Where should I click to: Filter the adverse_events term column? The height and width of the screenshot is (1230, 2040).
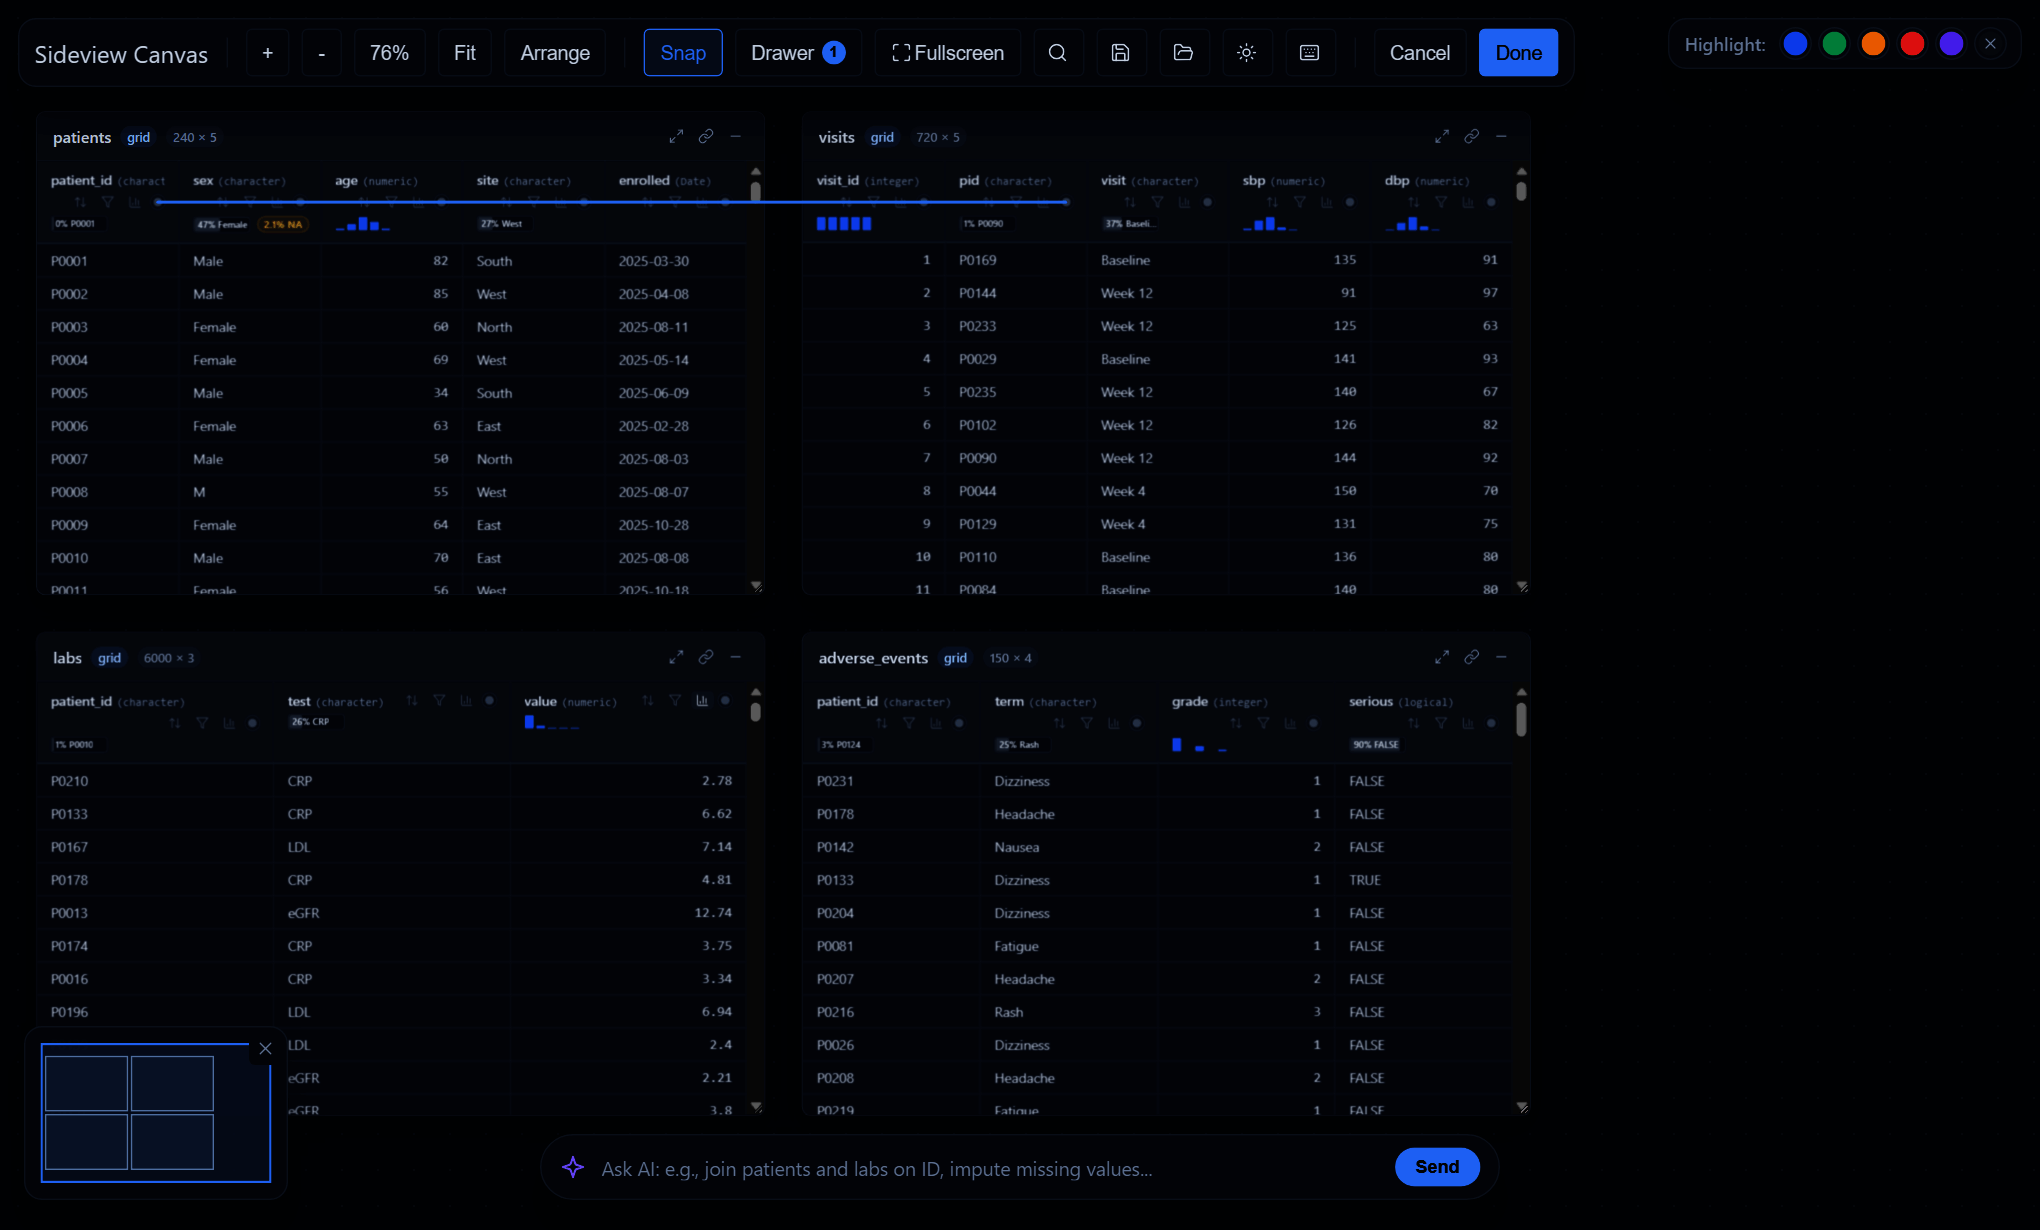point(1087,723)
